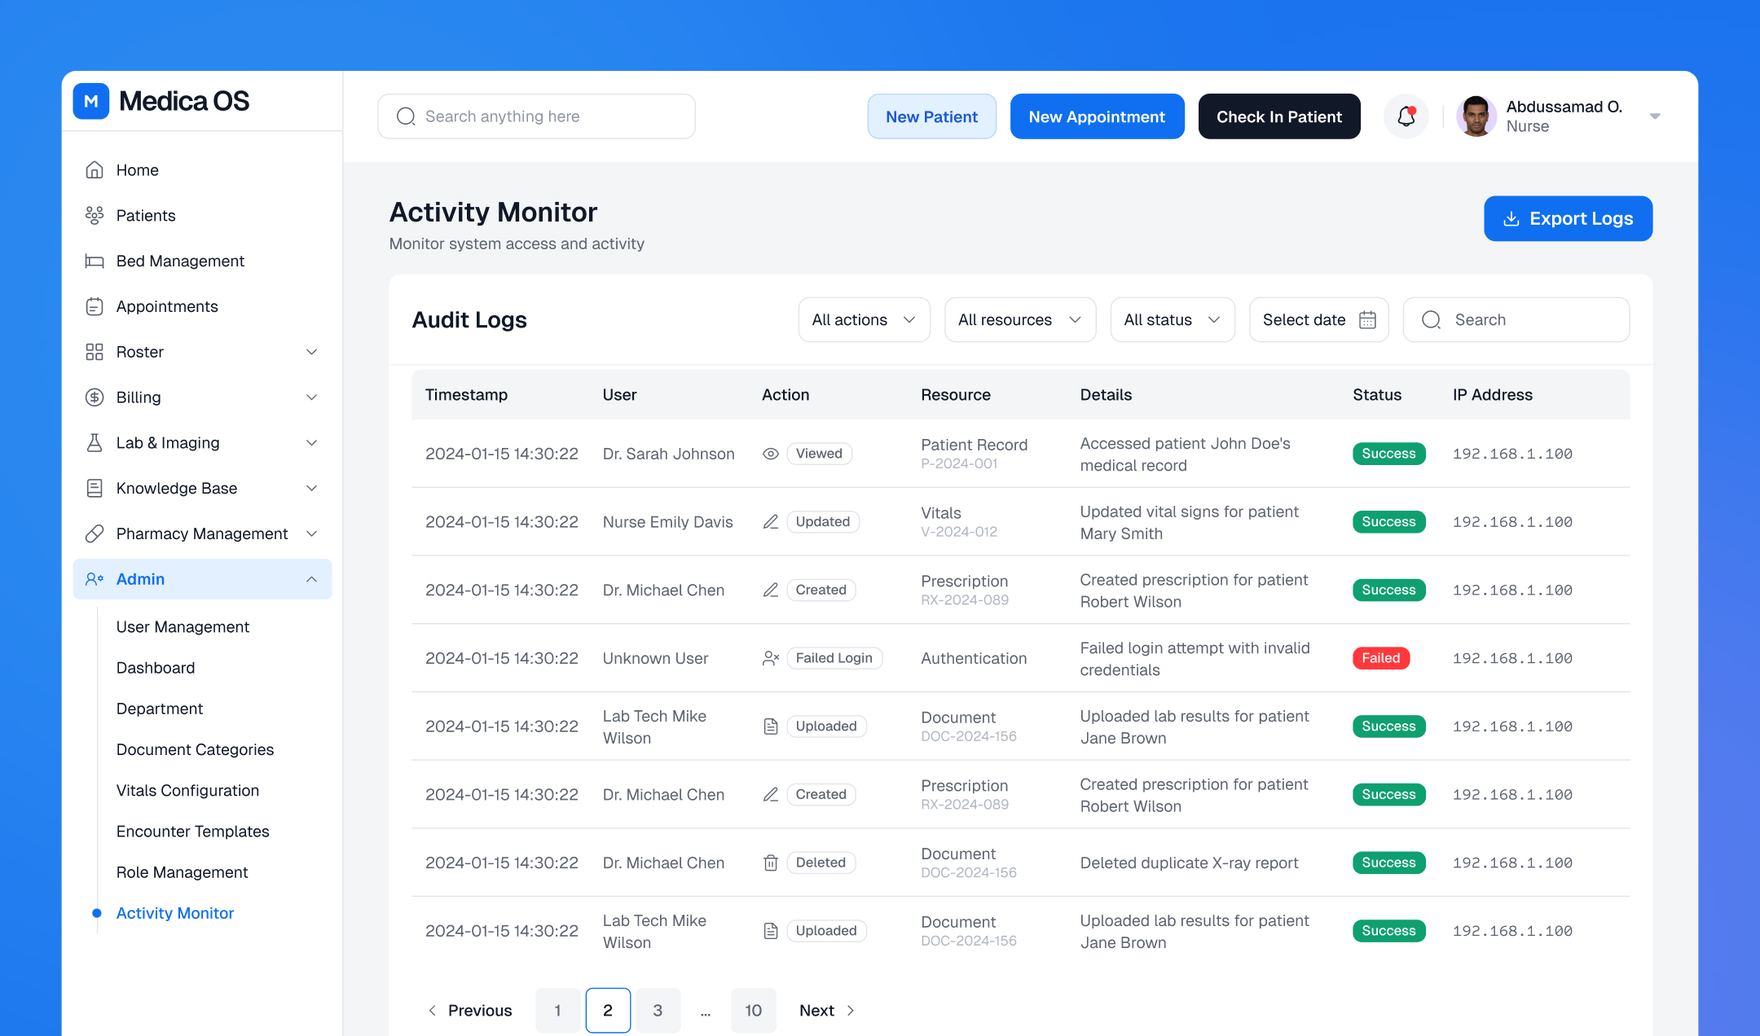1760x1036 pixels.
Task: Click the IP Address column header
Action: point(1492,395)
